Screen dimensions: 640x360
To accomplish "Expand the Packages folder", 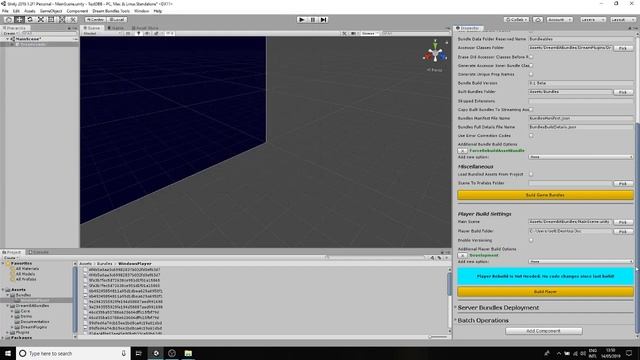I will 3,338.
